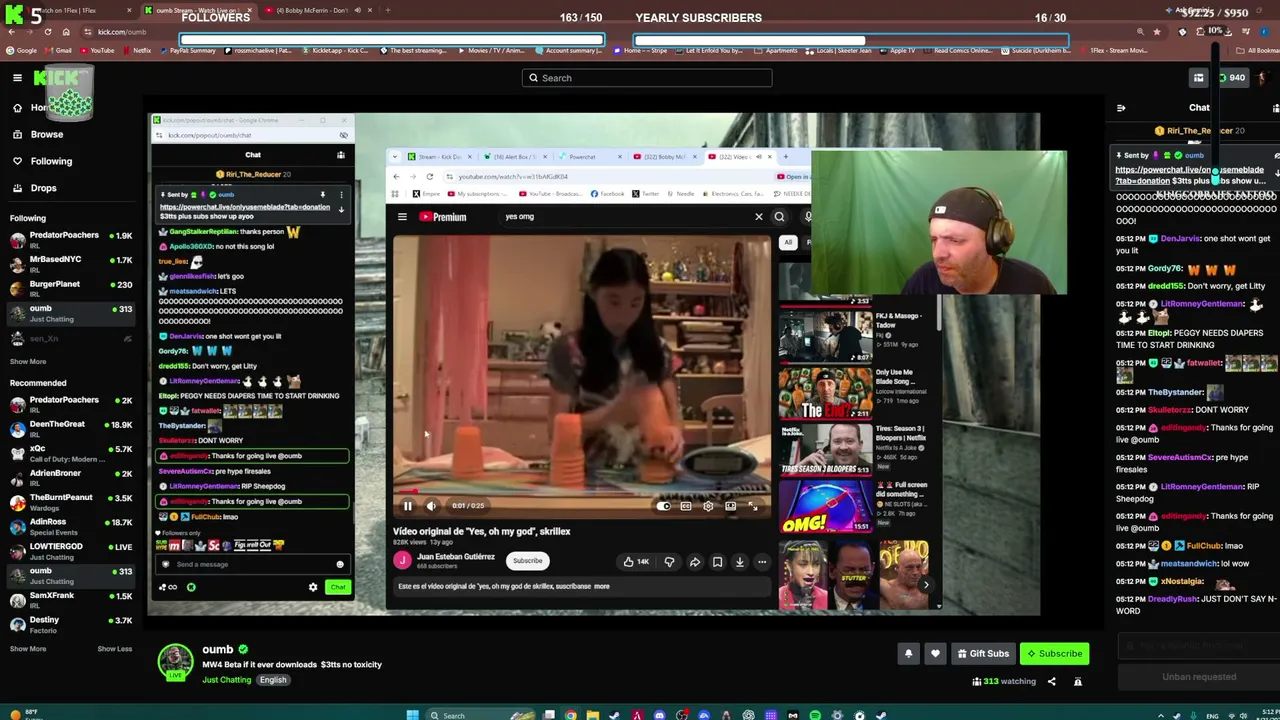Screen dimensions: 1280x720
Task: Go to Browse in Kick sidebar
Action: 46,134
